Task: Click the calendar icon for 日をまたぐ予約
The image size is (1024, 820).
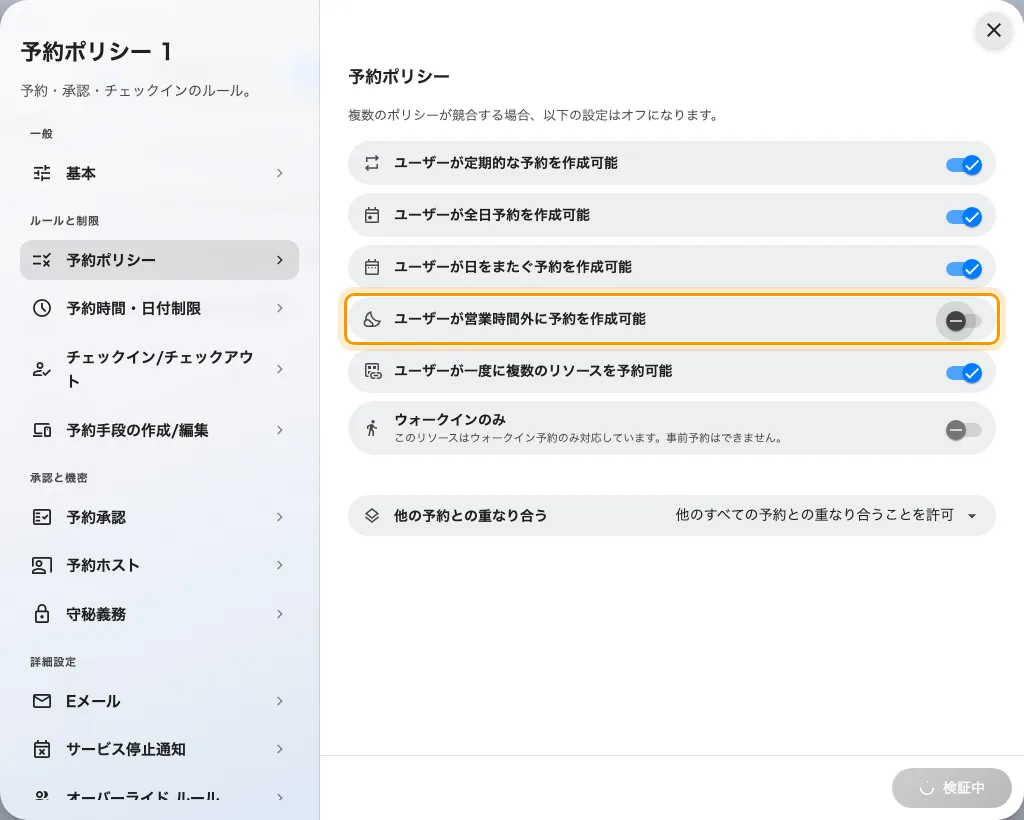Action: [x=372, y=267]
